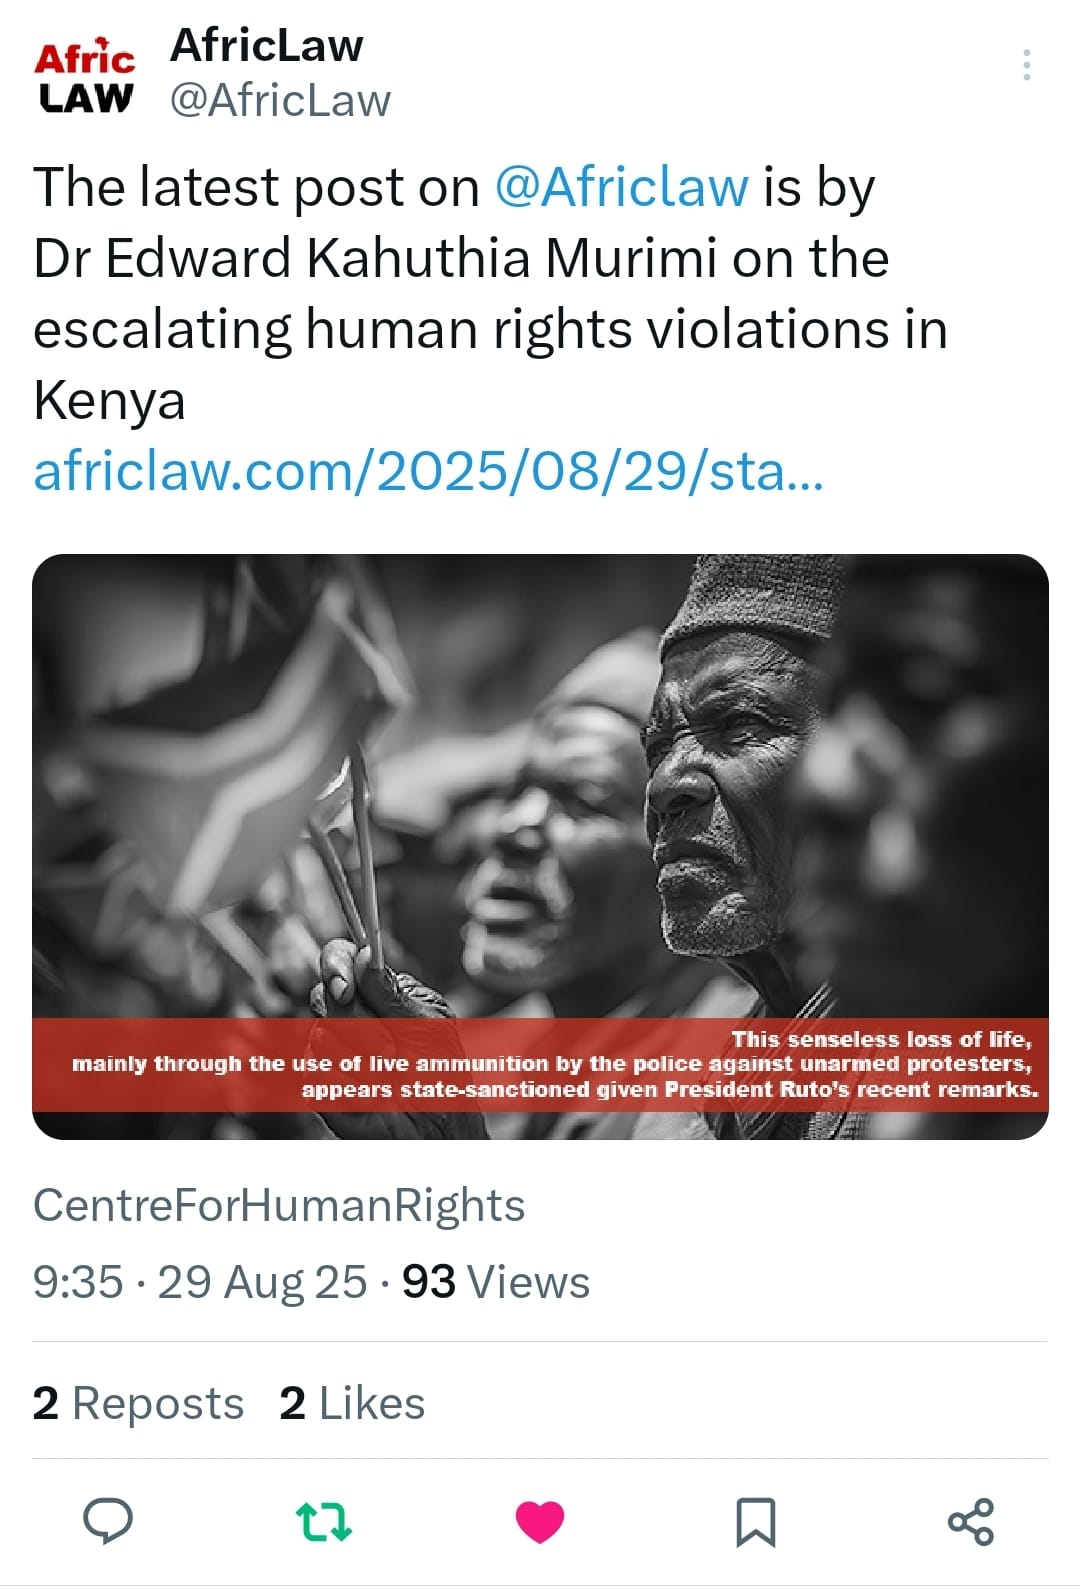The width and height of the screenshot is (1080, 1590).
Task: View the 93 Views analytics
Action: 496,1282
